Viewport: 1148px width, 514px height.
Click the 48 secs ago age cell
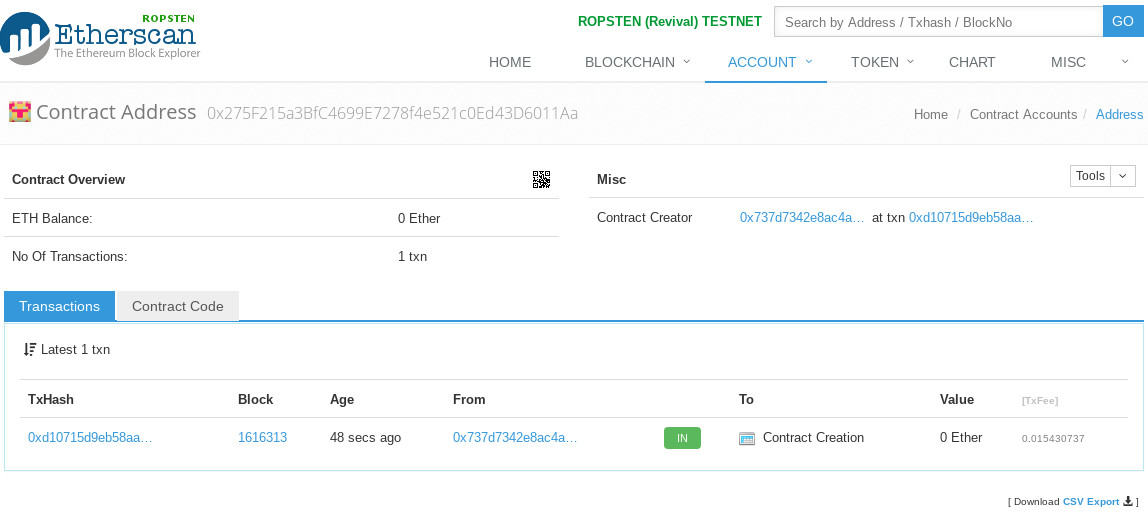365,438
